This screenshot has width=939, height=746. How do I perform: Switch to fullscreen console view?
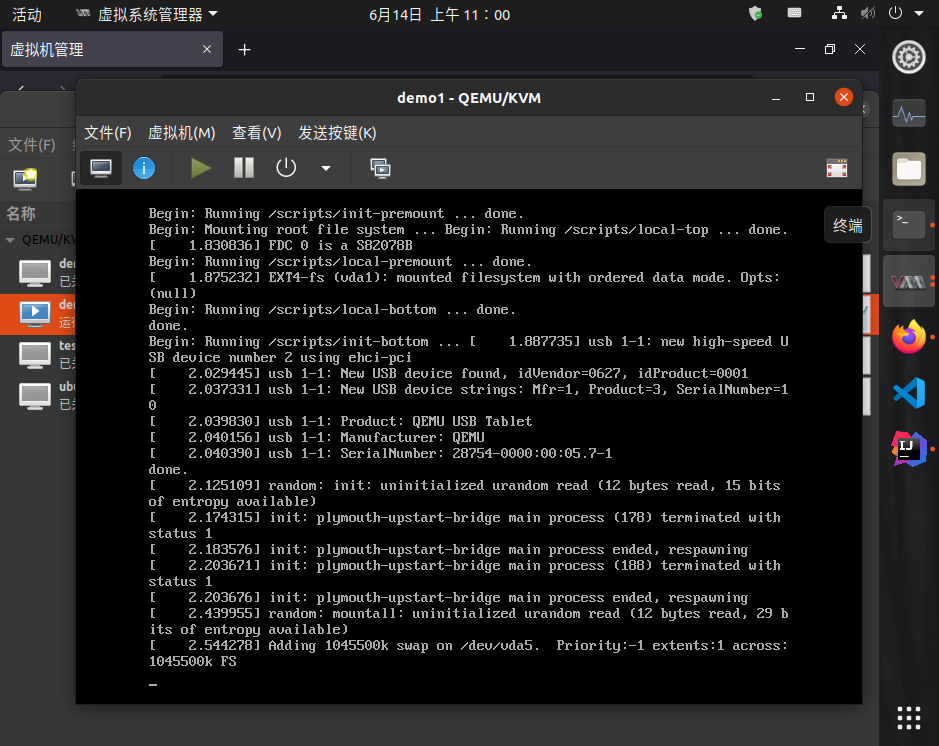pos(837,168)
